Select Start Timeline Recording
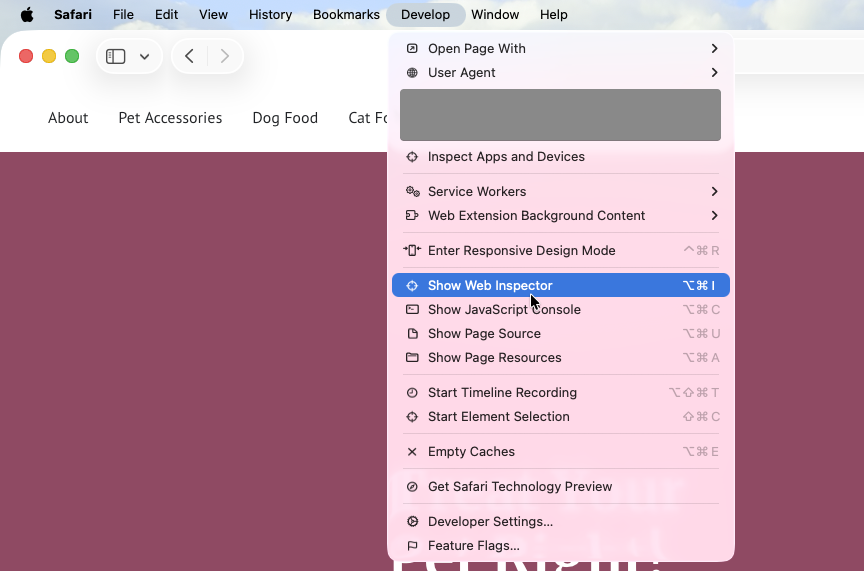This screenshot has width=864, height=571. coord(561,392)
